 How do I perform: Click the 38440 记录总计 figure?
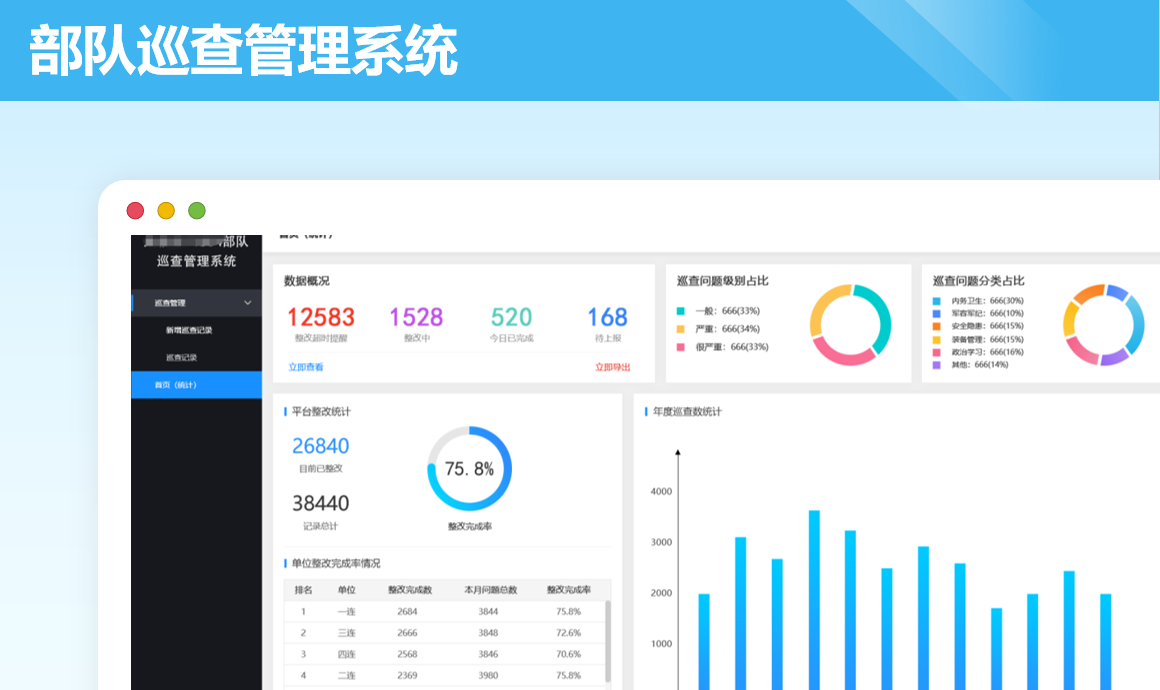pyautogui.click(x=320, y=504)
